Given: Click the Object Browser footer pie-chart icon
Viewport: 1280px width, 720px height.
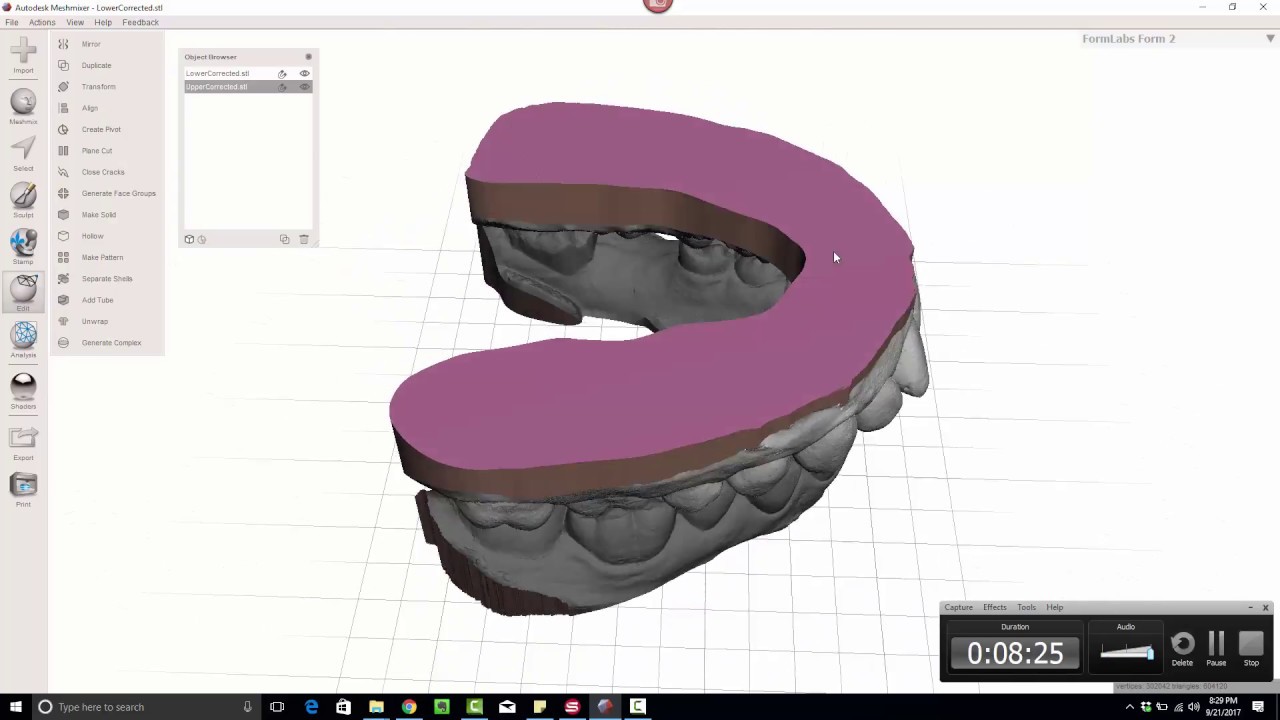Looking at the screenshot, I should click(x=202, y=239).
